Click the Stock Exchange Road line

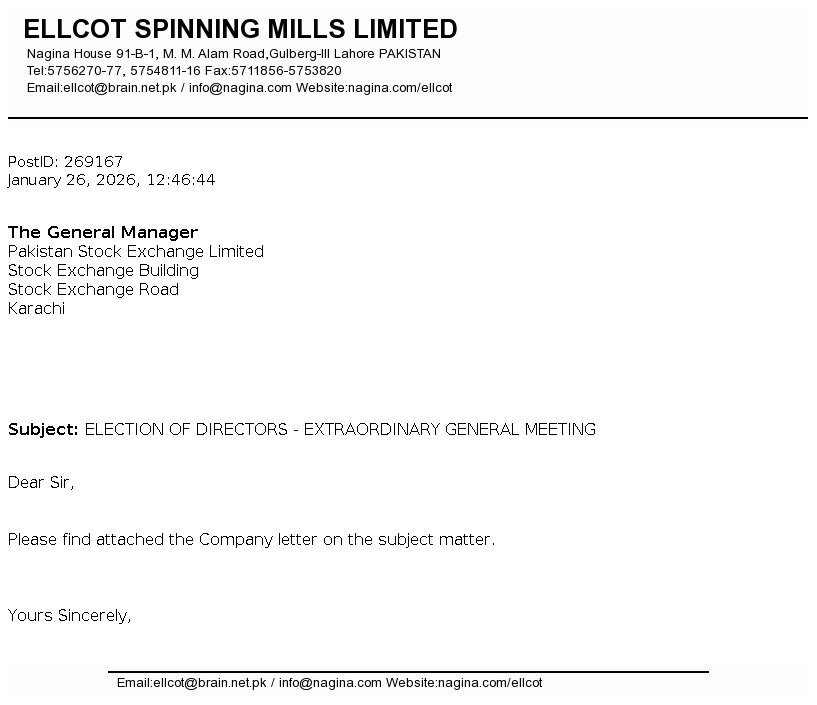(93, 290)
